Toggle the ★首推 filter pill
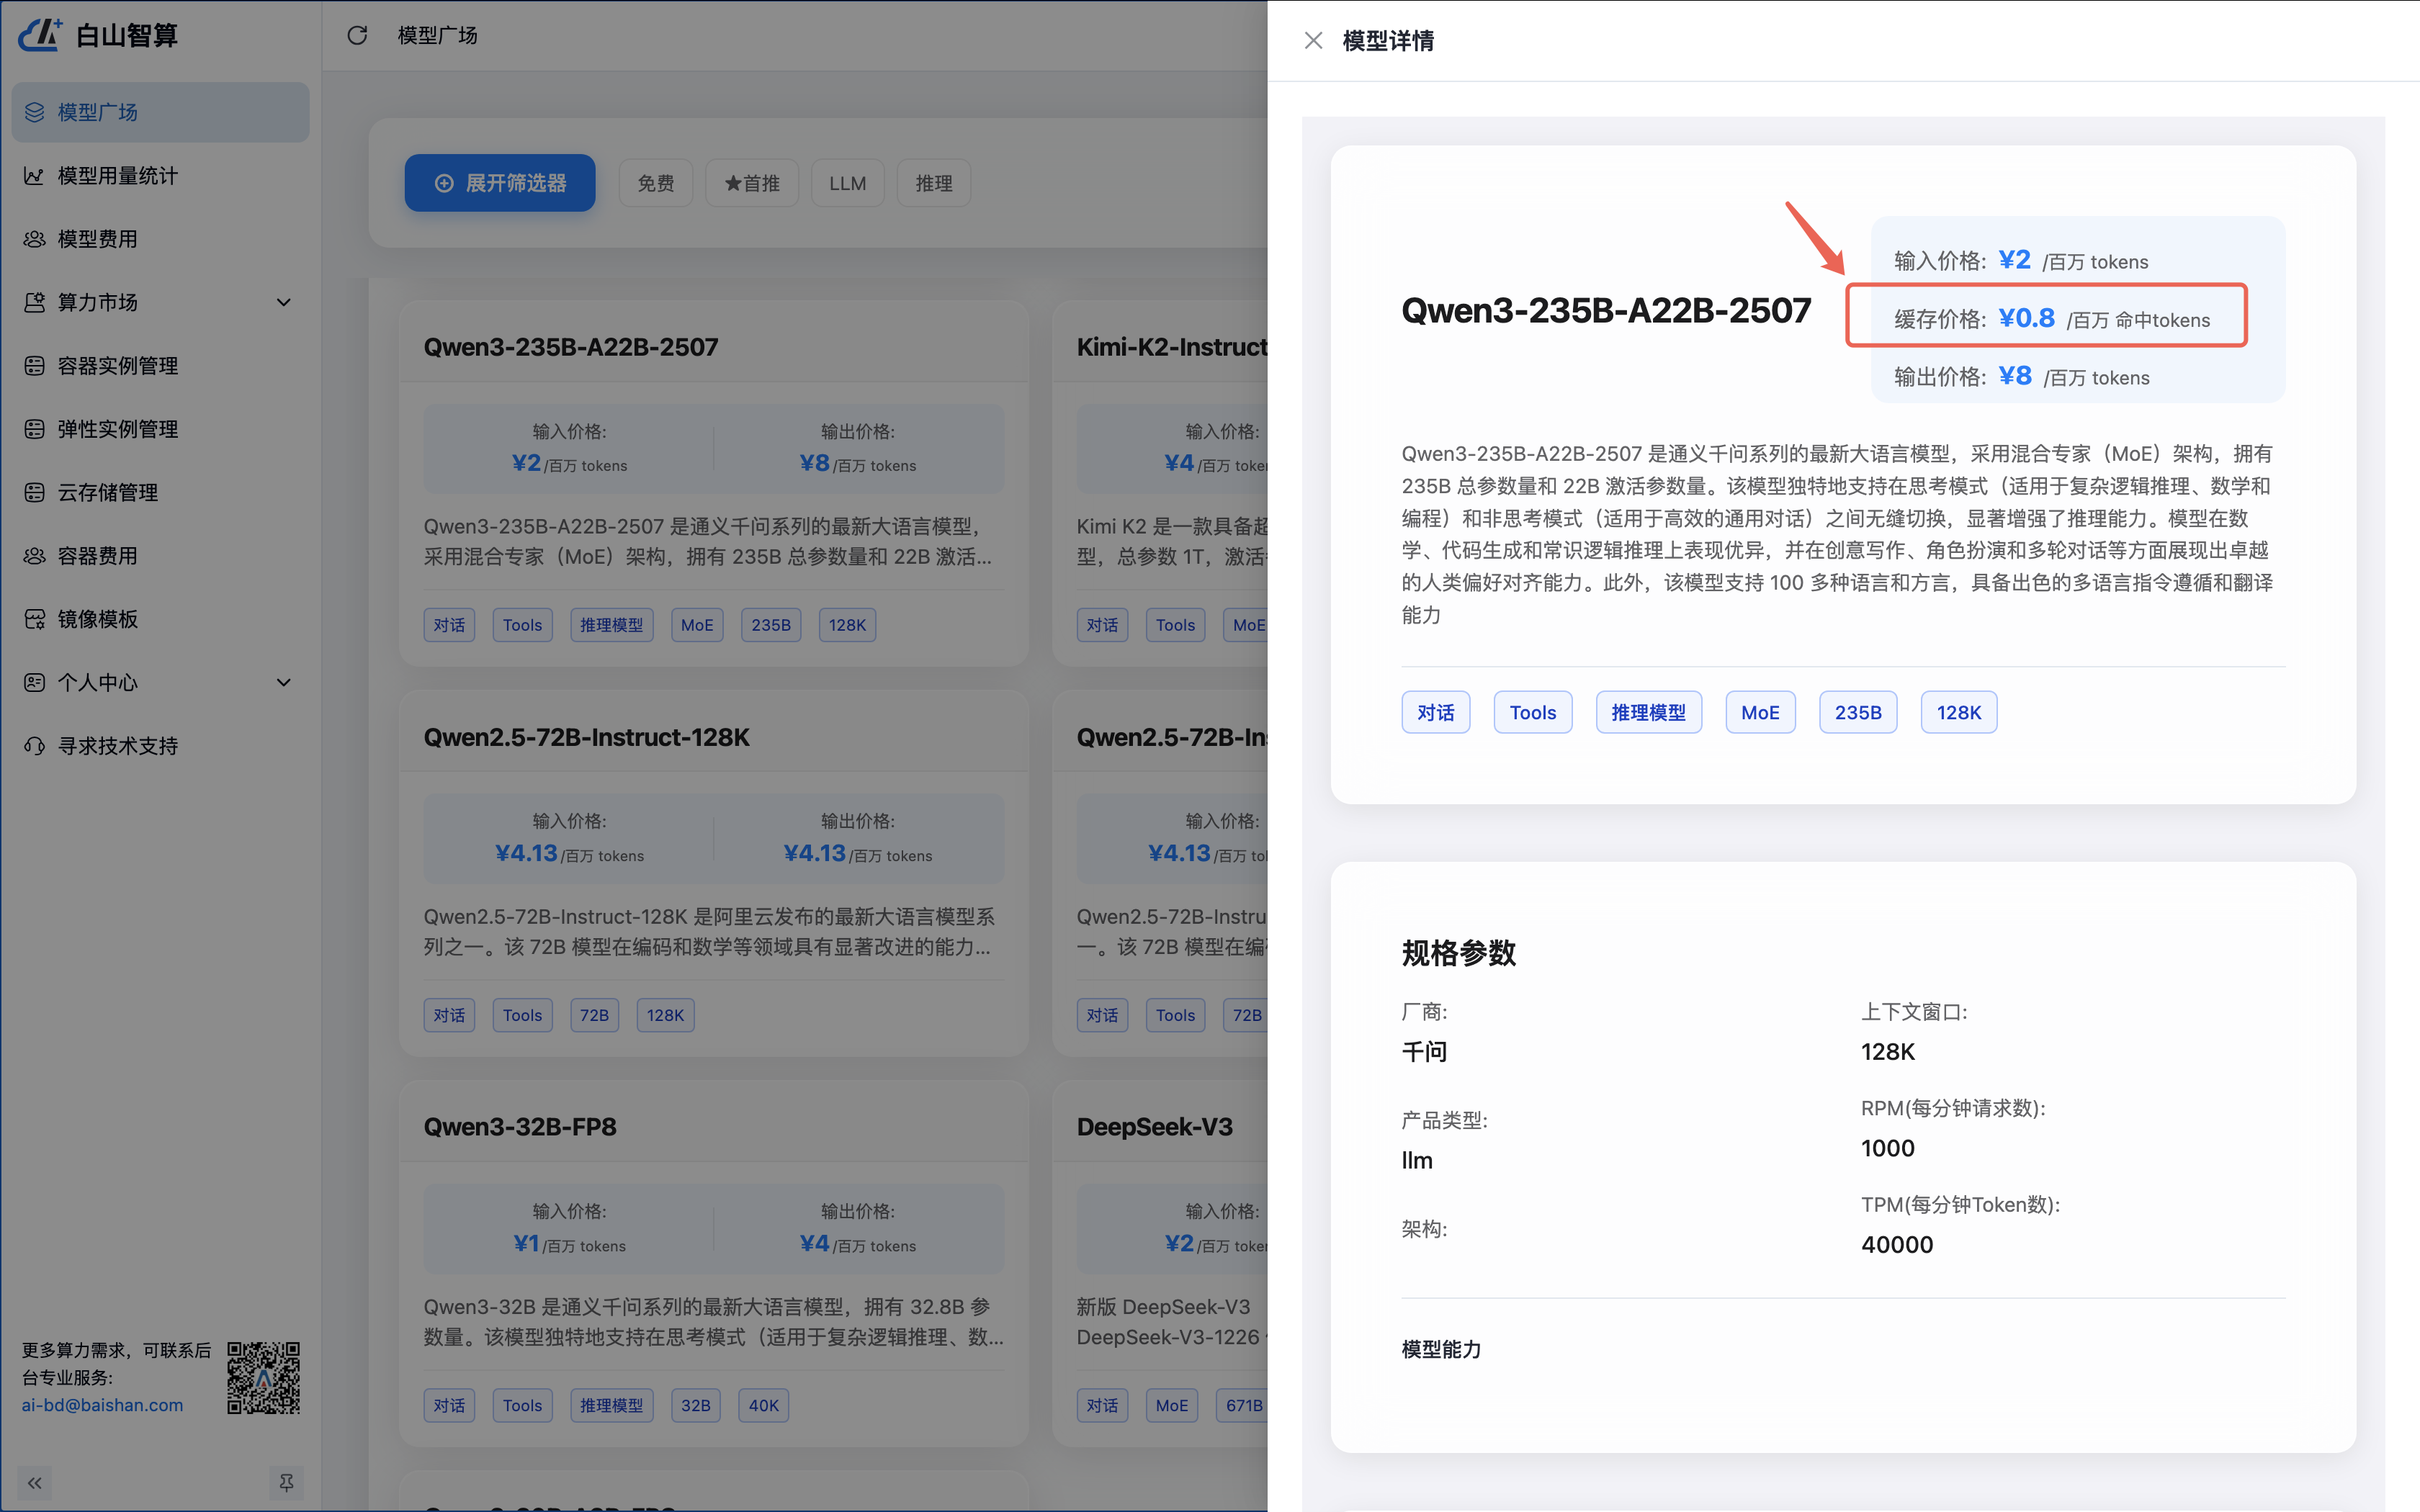Image resolution: width=2420 pixels, height=1512 pixels. click(752, 182)
